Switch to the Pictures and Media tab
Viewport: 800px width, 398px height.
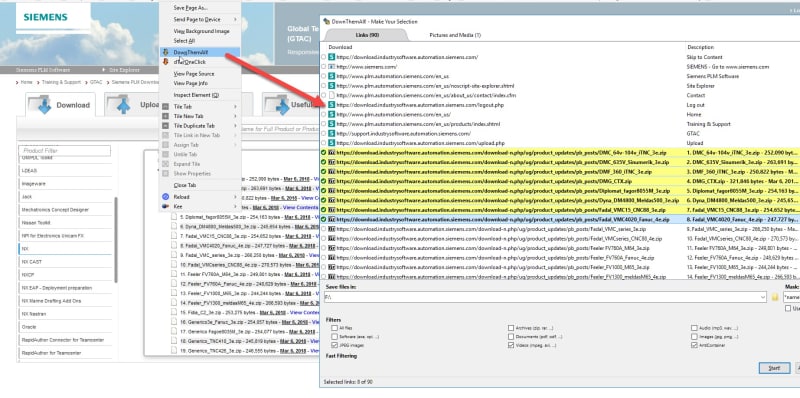tap(455, 35)
